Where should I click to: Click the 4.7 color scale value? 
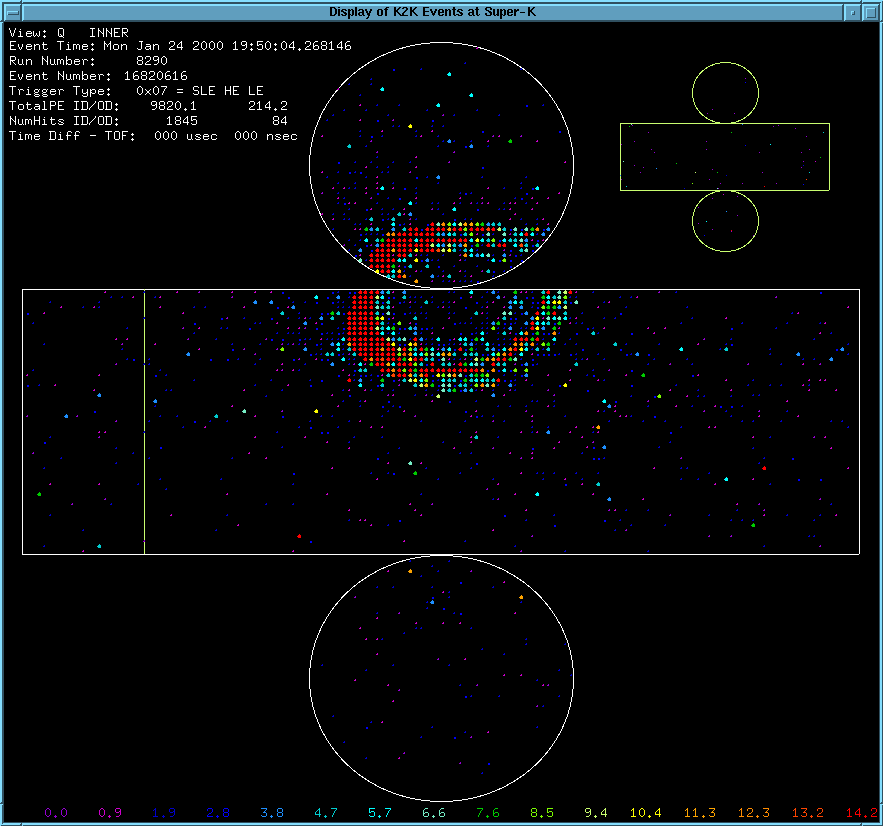click(x=326, y=813)
